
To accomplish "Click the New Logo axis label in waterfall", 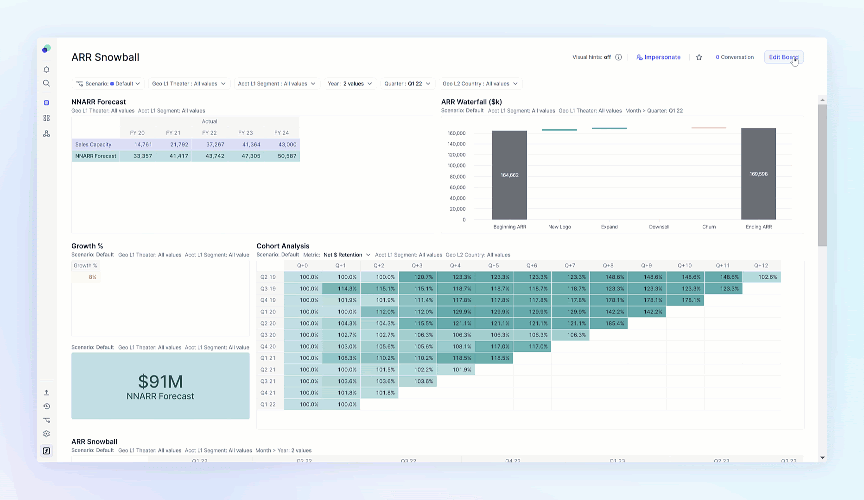I will tap(560, 227).
